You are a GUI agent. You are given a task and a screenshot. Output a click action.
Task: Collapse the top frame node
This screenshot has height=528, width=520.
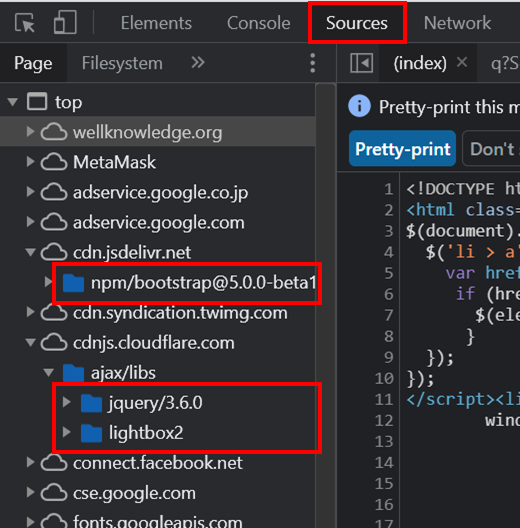(13, 102)
